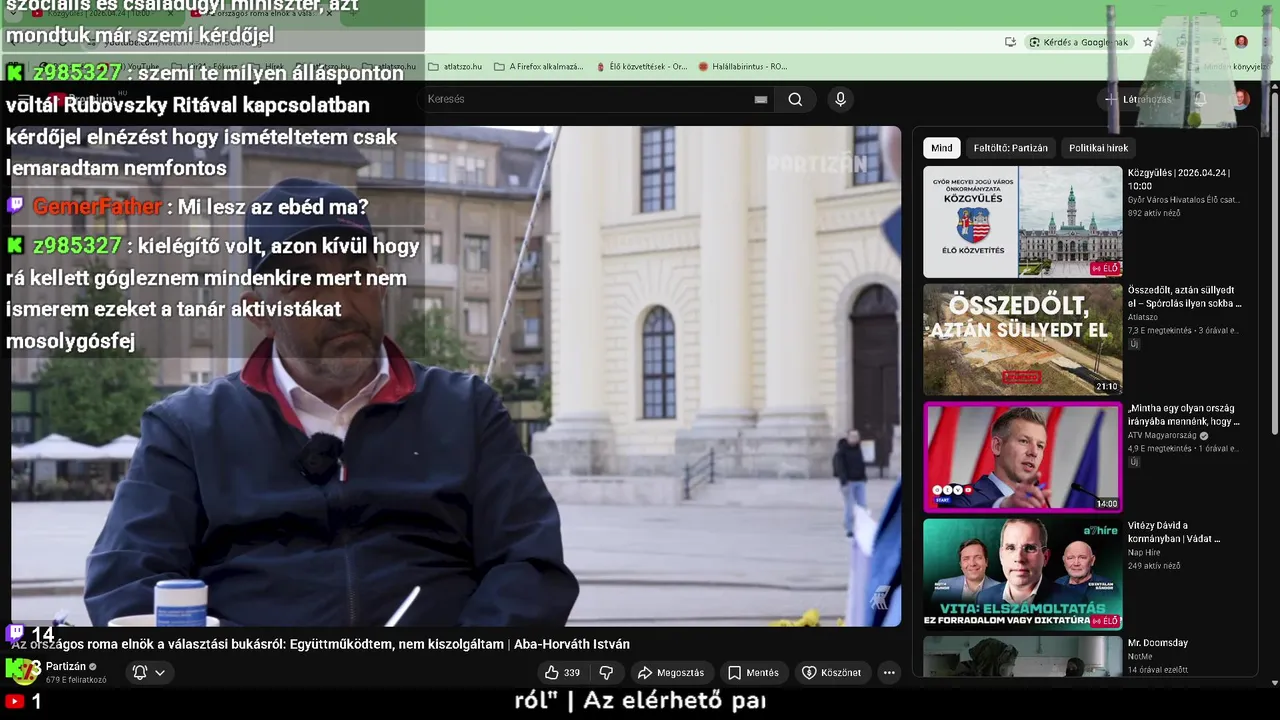This screenshot has height=720, width=1280.
Task: Click the Köszönet thanks button
Action: [831, 673]
